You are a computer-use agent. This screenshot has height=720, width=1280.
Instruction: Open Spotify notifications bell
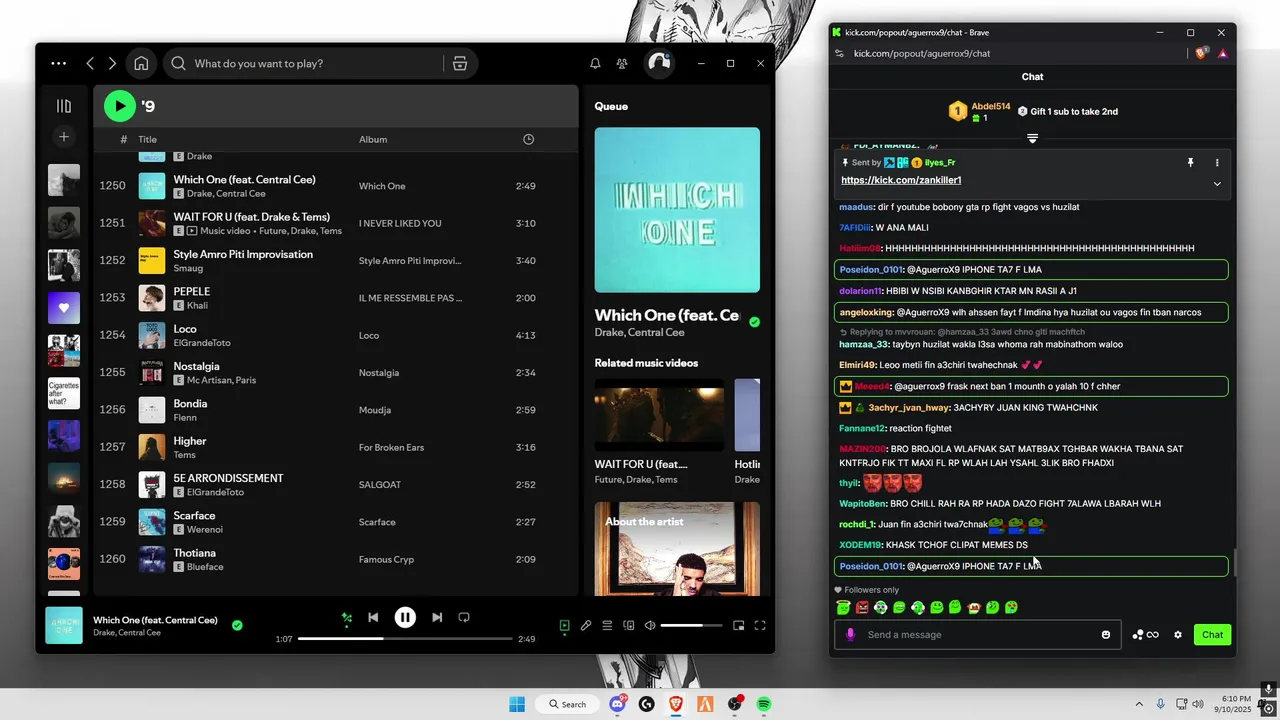click(x=595, y=63)
